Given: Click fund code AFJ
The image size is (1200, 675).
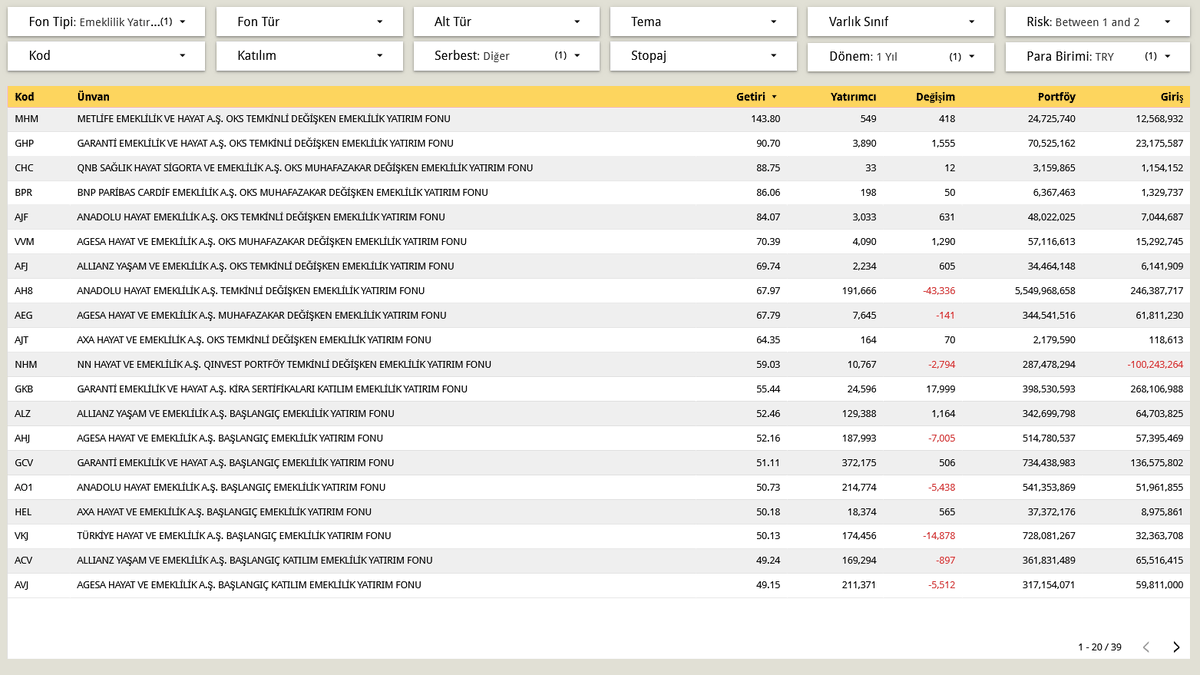Looking at the screenshot, I should click(22, 266).
